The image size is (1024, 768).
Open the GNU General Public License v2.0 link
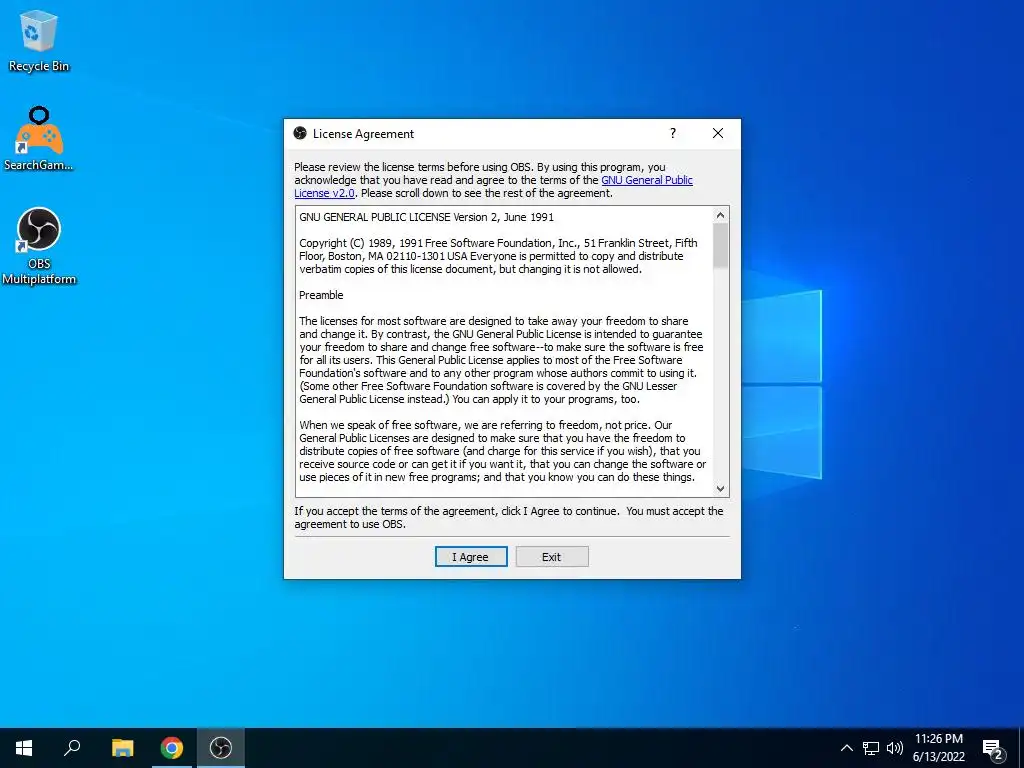(493, 187)
